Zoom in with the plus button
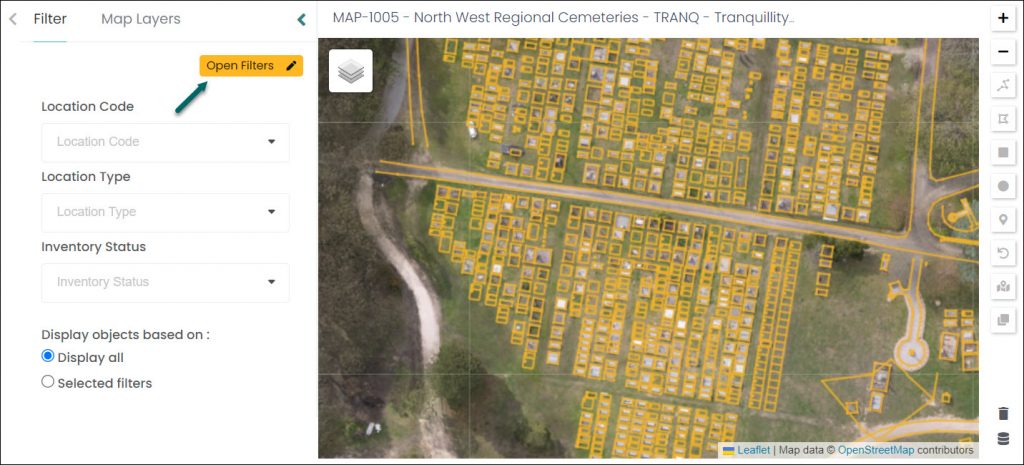This screenshot has width=1024, height=465. pyautogui.click(x=1003, y=18)
